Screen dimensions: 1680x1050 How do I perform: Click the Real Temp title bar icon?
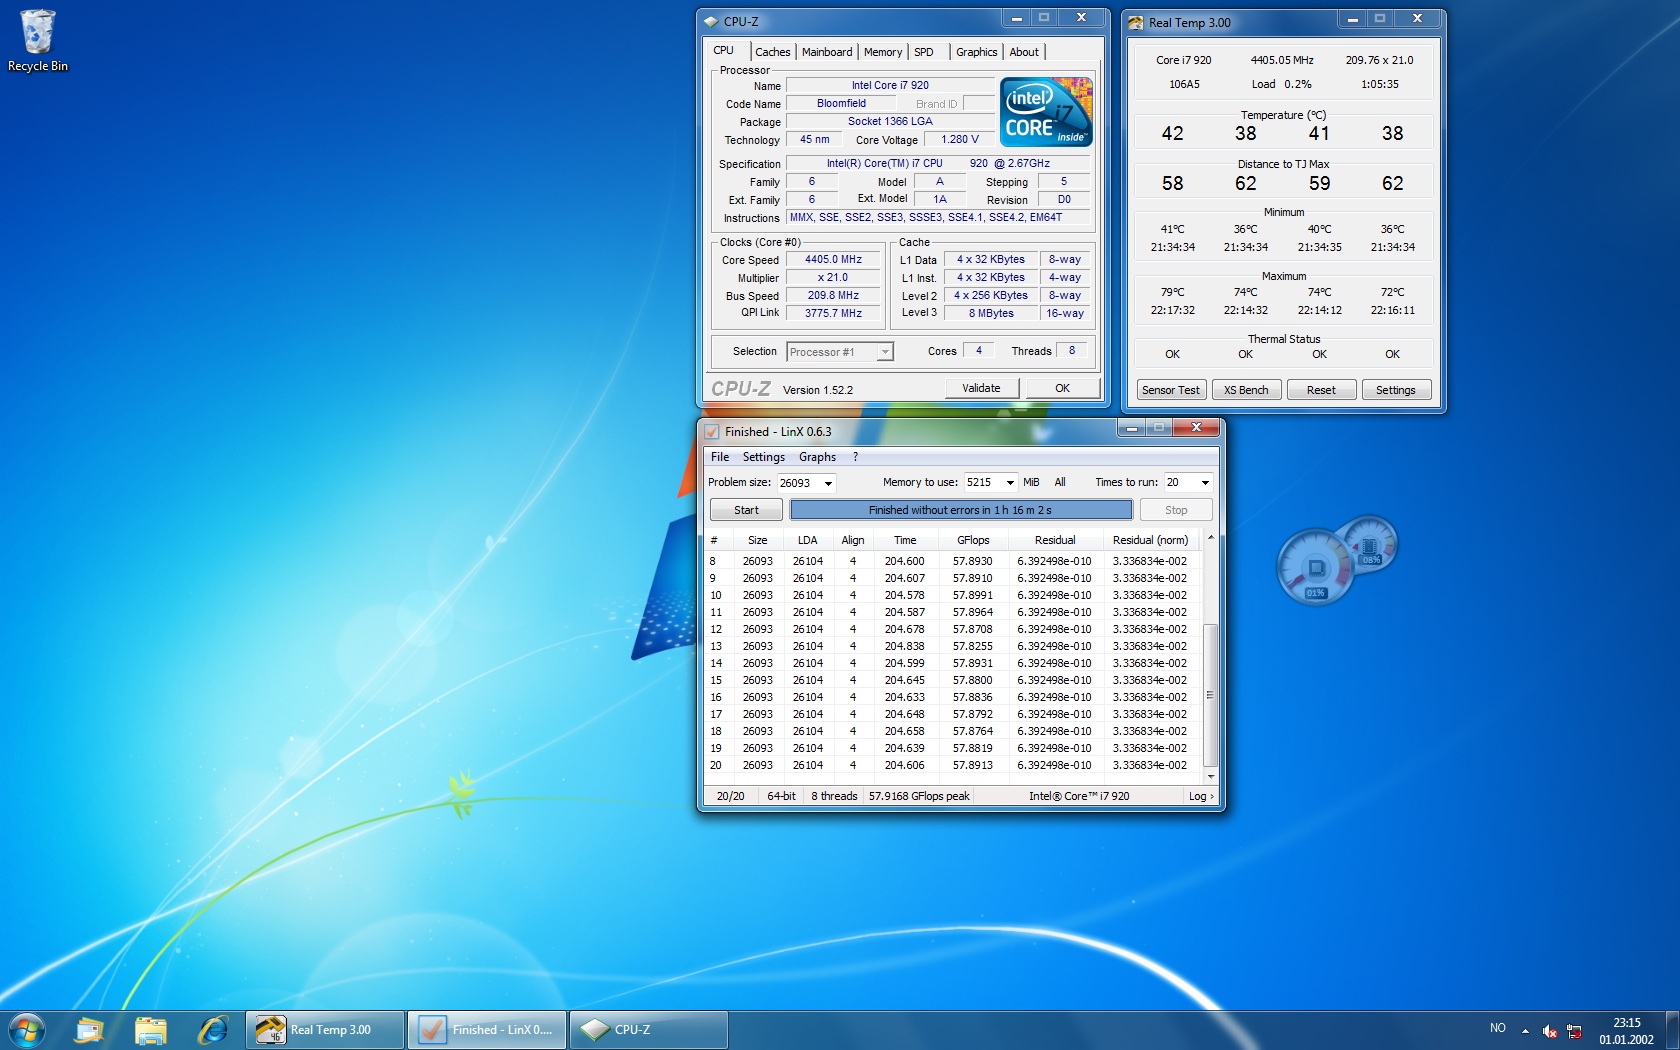(x=1136, y=22)
